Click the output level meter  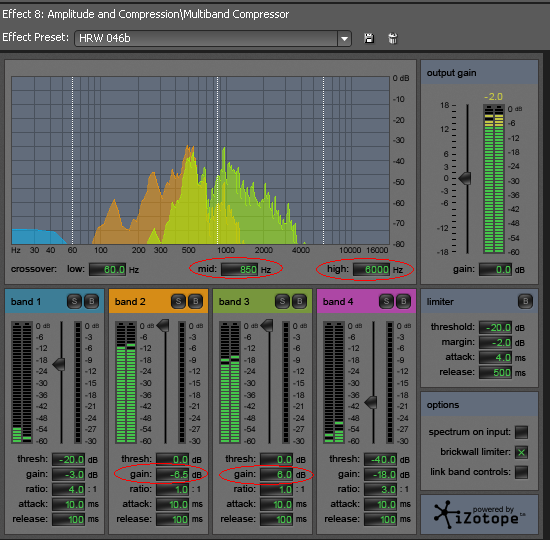pos(494,179)
